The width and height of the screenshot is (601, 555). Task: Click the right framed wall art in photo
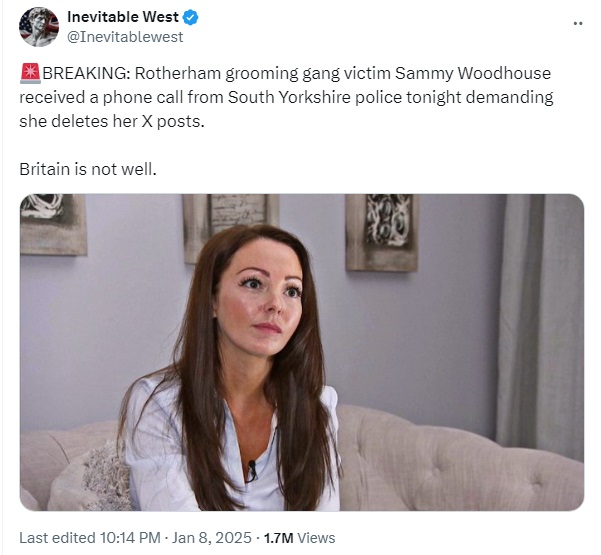(x=383, y=232)
